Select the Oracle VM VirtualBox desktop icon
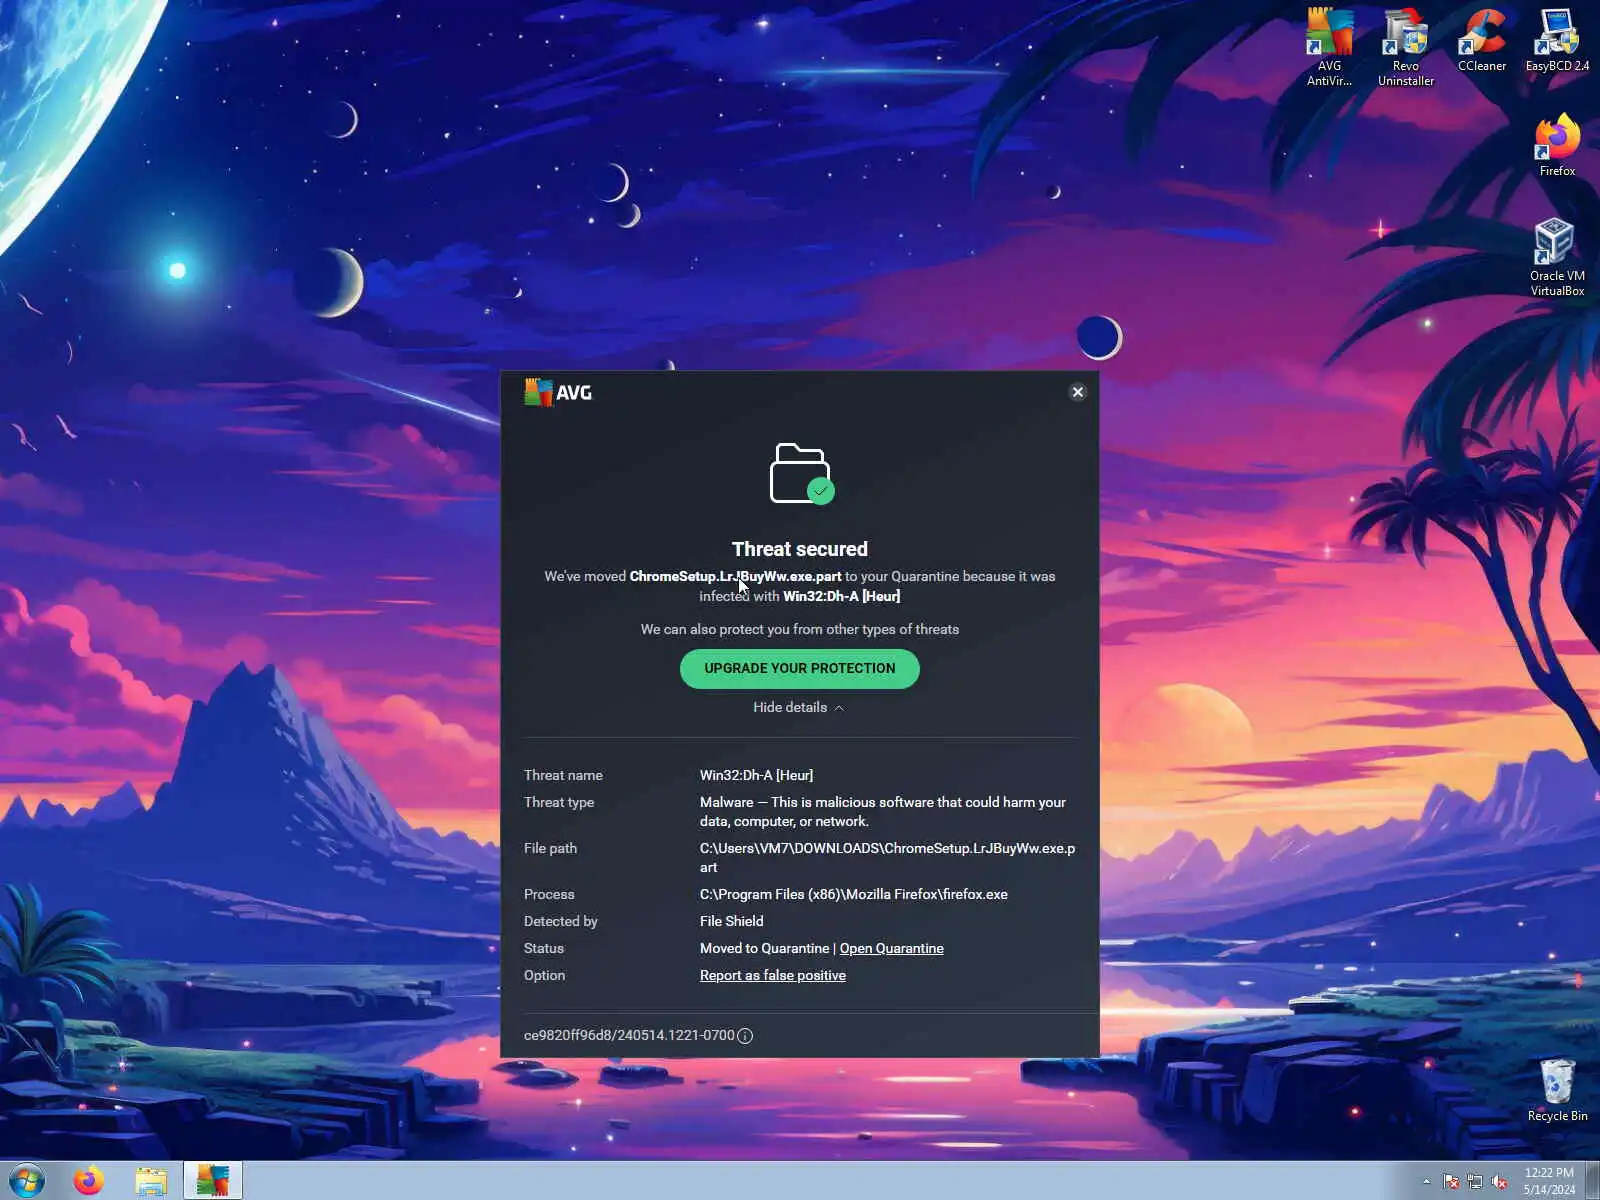Image resolution: width=1600 pixels, height=1200 pixels. [x=1557, y=258]
